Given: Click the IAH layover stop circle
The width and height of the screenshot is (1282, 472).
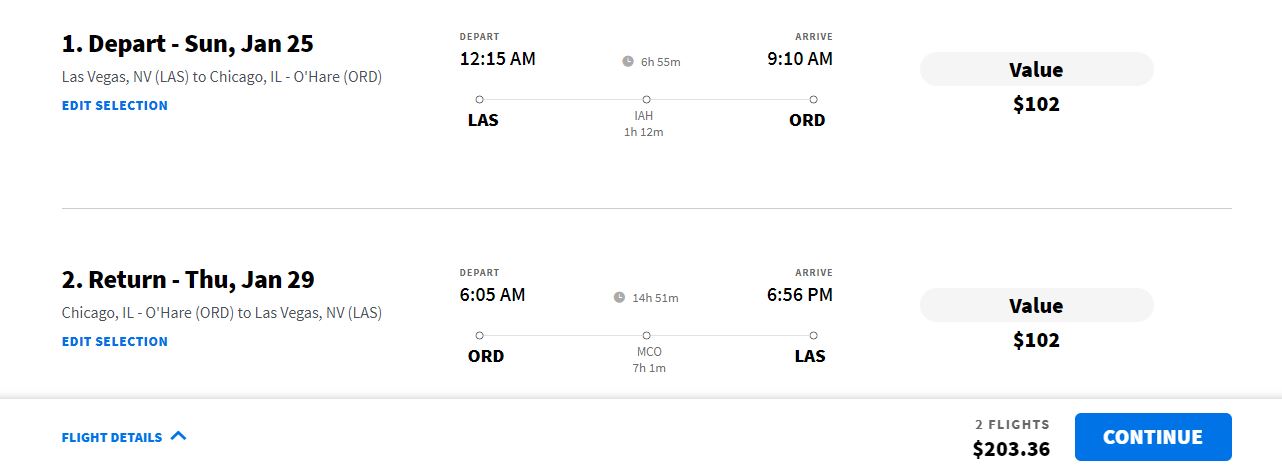Looking at the screenshot, I should 646,99.
